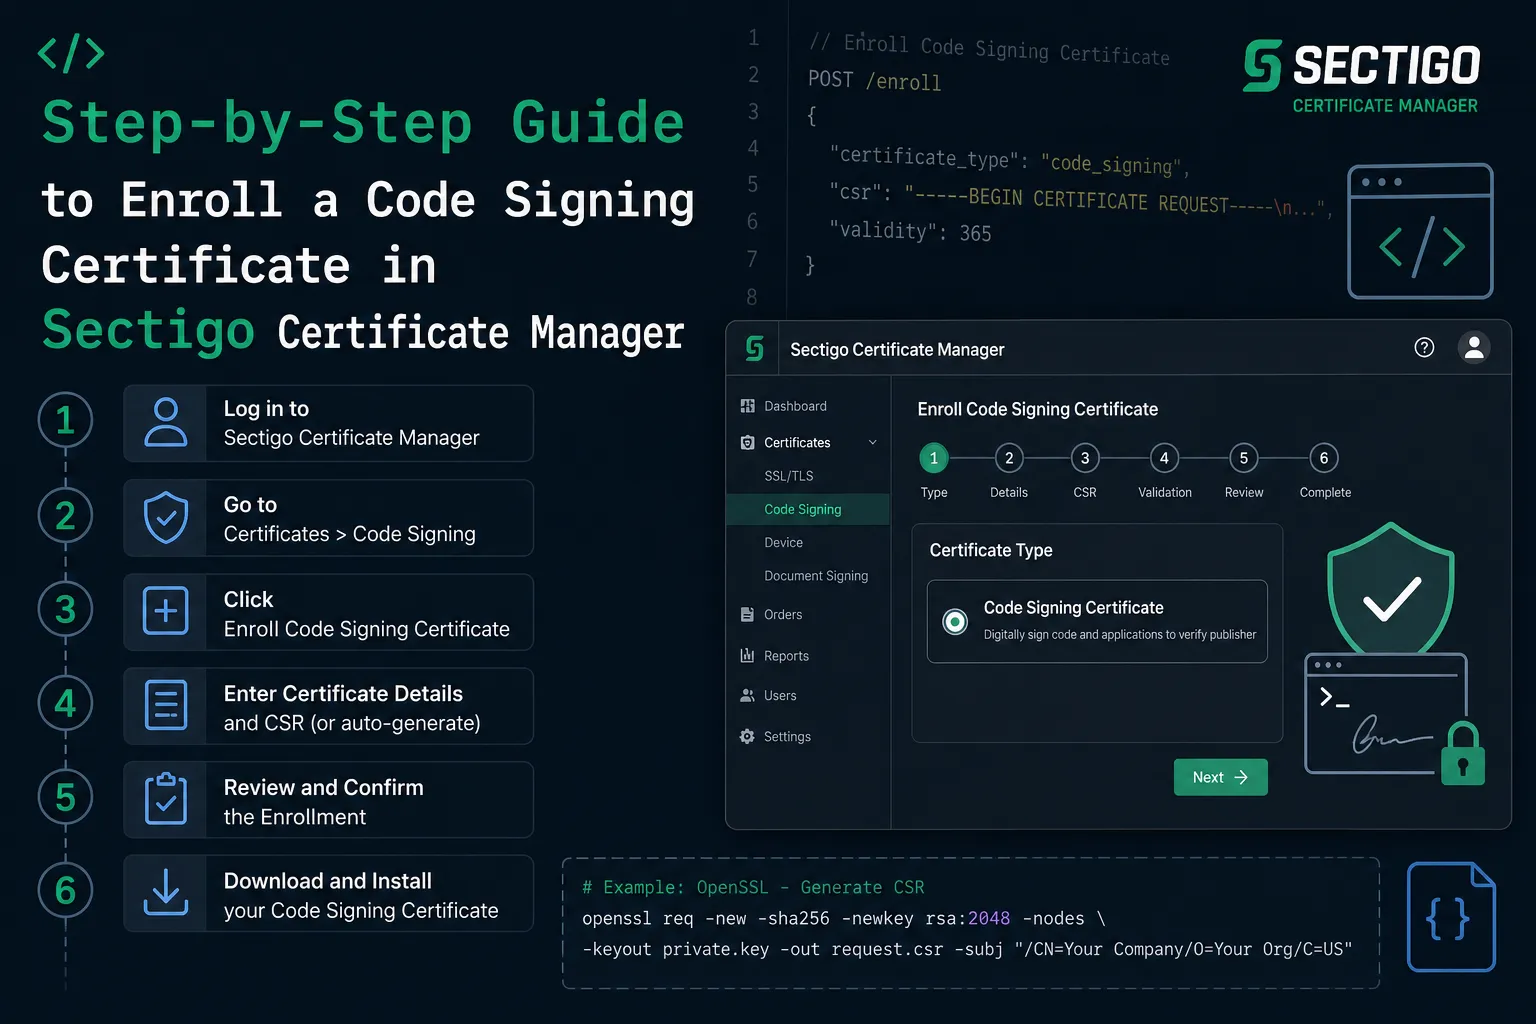Go to wizard step 2 Details

[1009, 458]
